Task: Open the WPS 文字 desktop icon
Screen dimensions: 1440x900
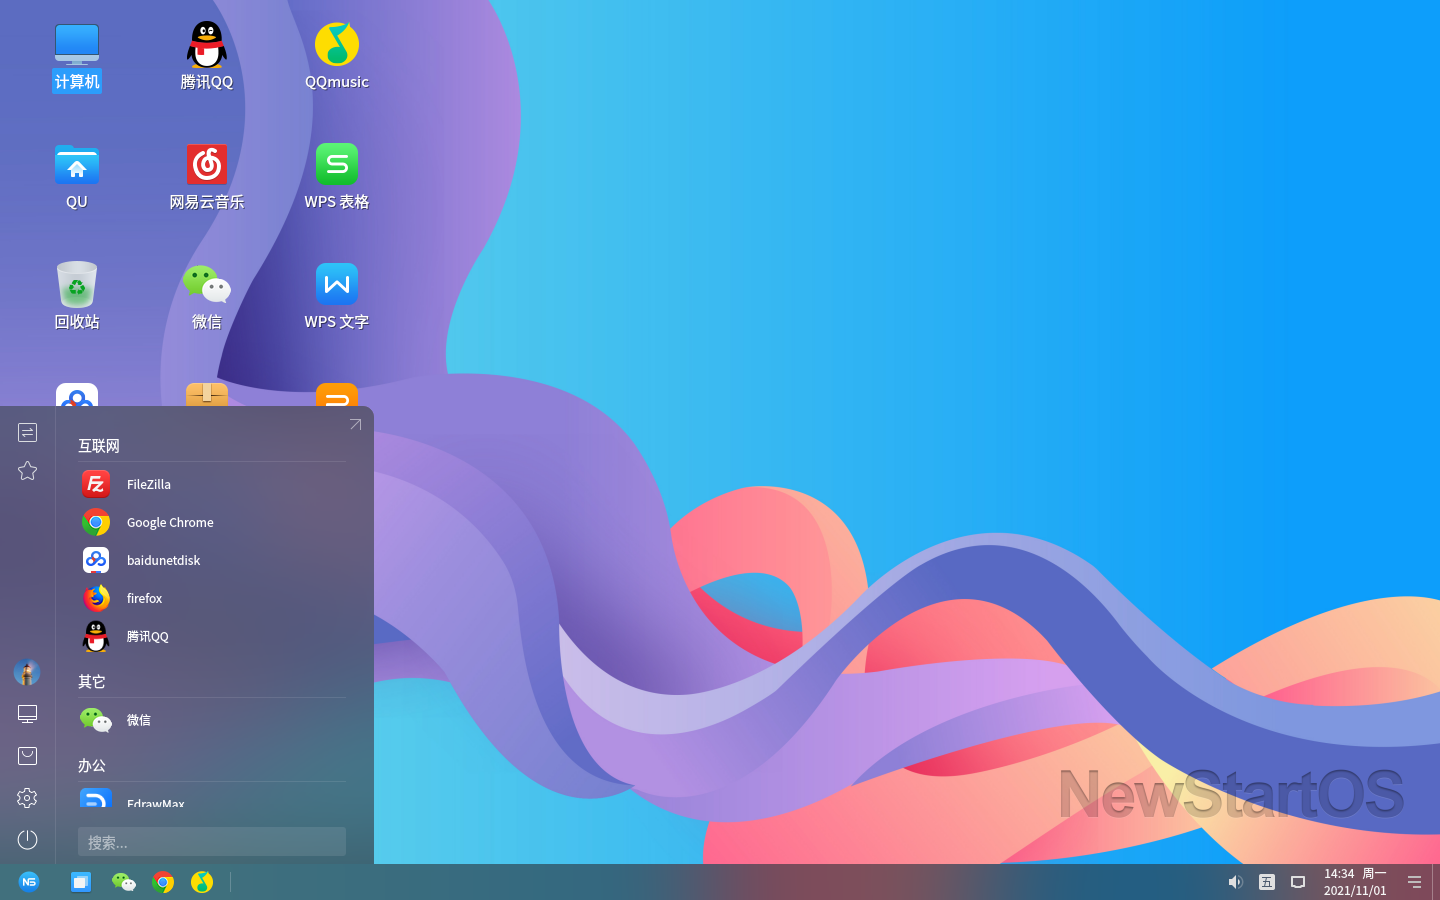Action: pyautogui.click(x=337, y=297)
